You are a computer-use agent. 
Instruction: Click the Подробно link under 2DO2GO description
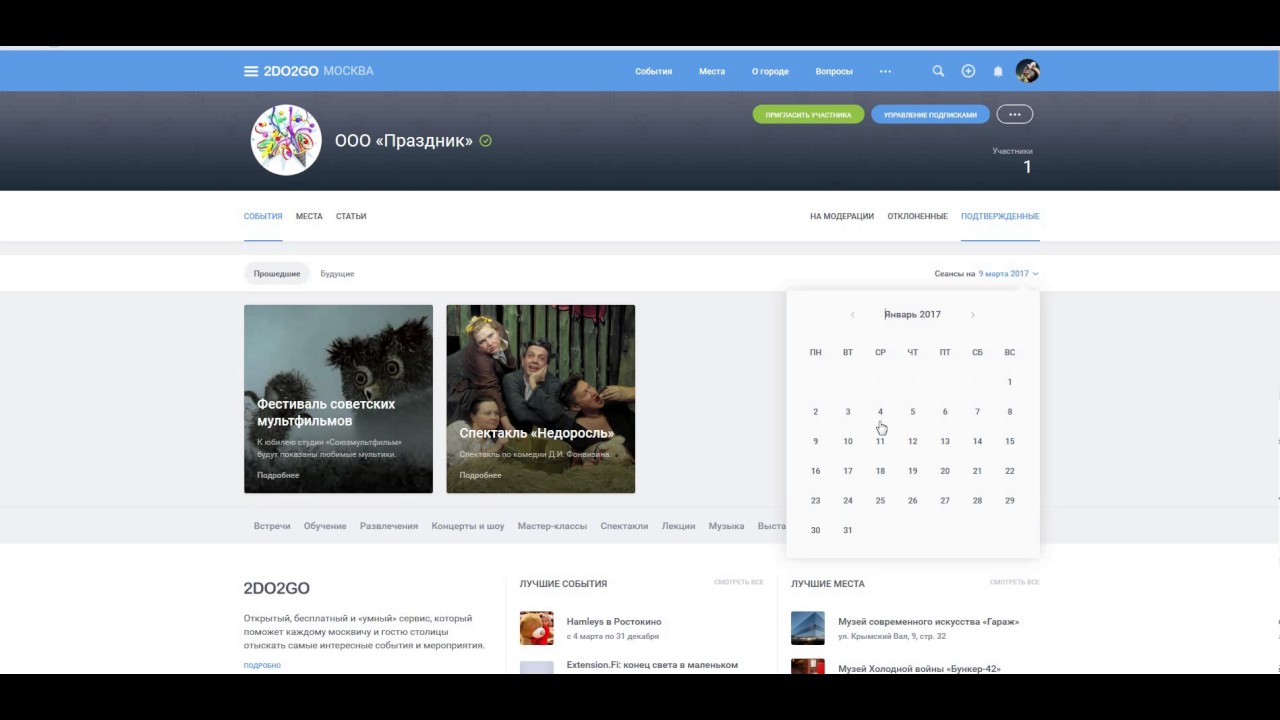262,665
